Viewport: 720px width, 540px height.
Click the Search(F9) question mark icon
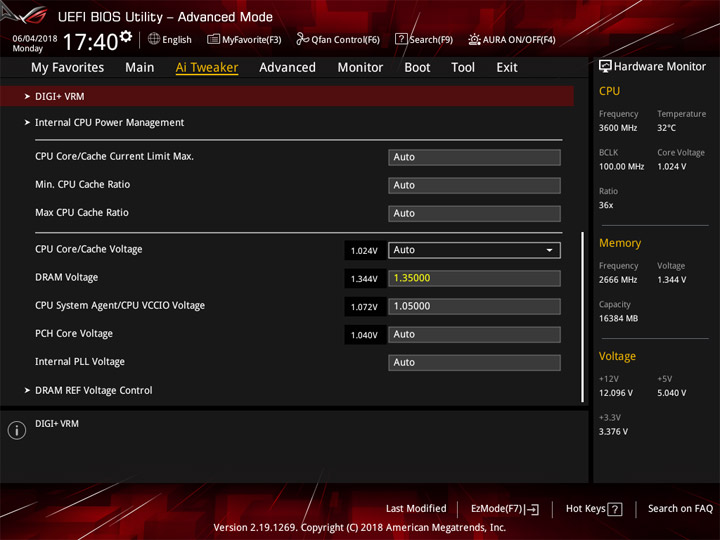(x=401, y=39)
